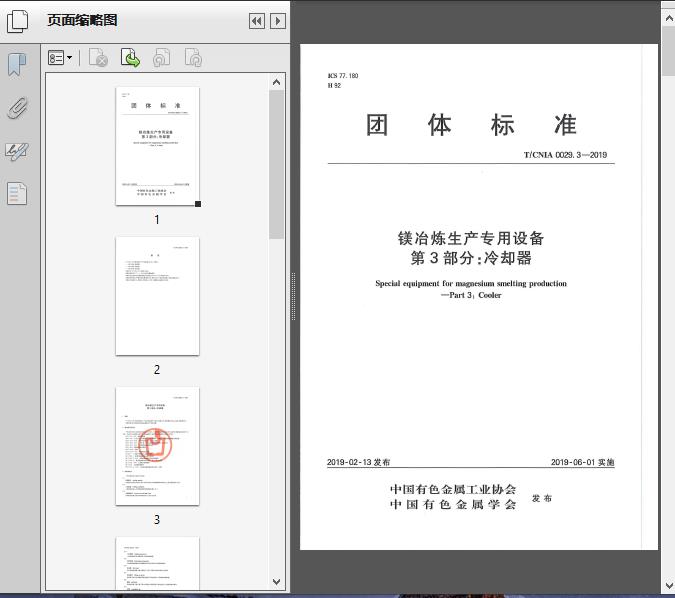Click document view scroll-up arrow
Image resolution: width=675 pixels, height=598 pixels.
pyautogui.click(x=669, y=18)
